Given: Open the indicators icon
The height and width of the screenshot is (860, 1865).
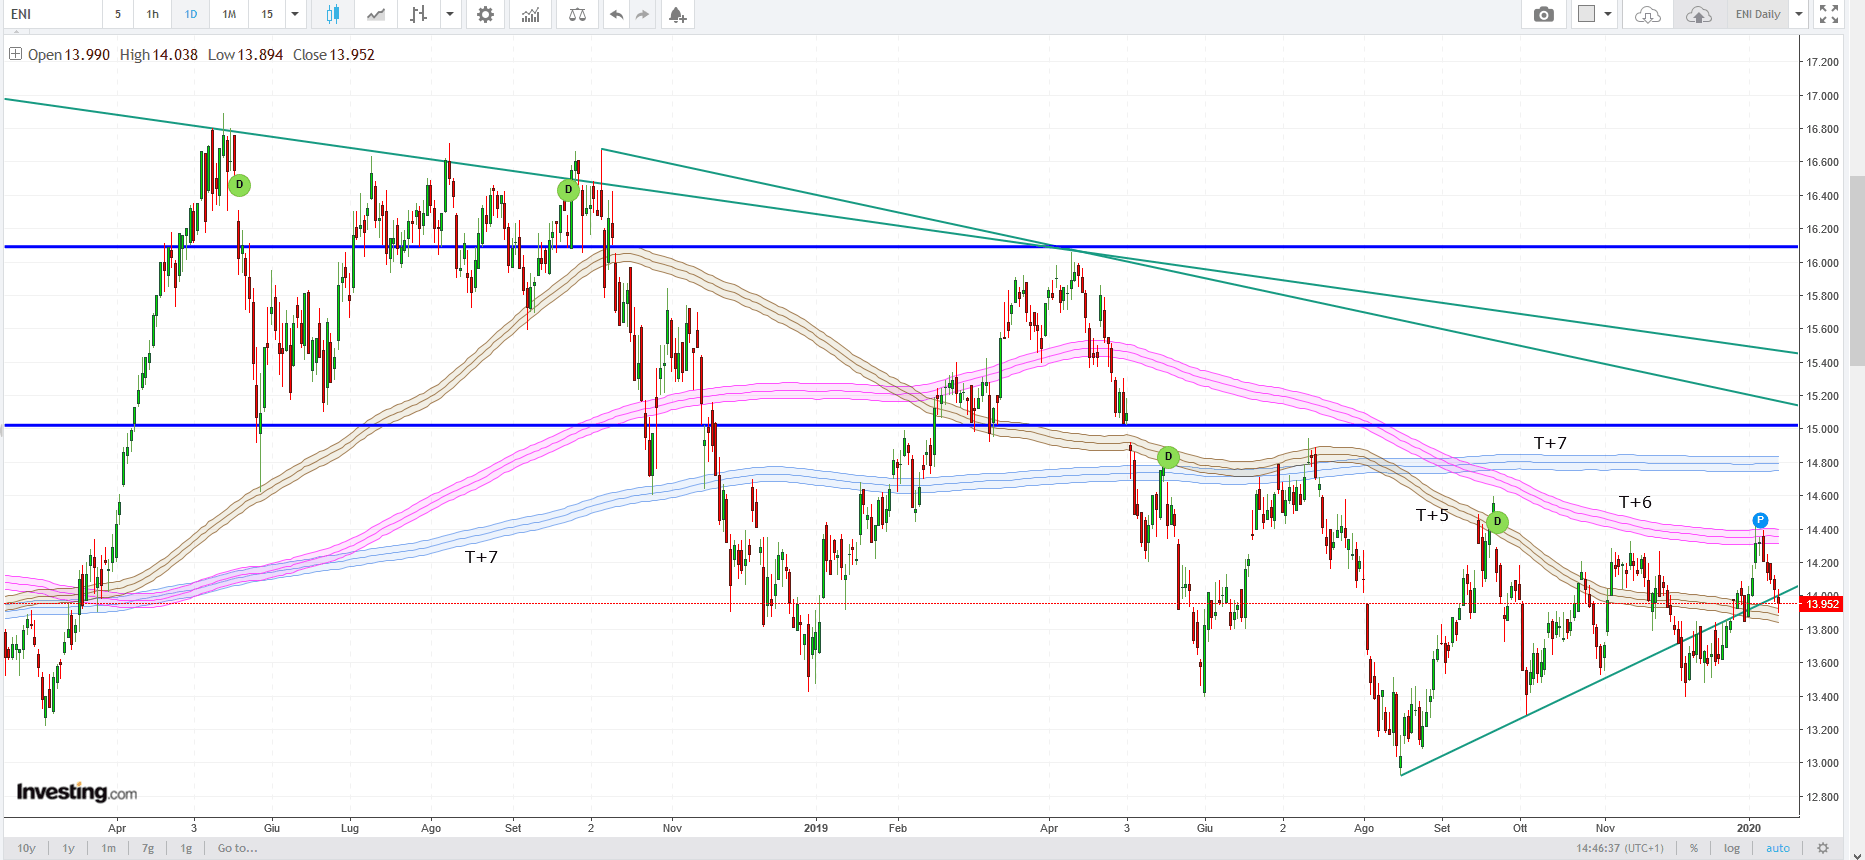Looking at the screenshot, I should [530, 14].
